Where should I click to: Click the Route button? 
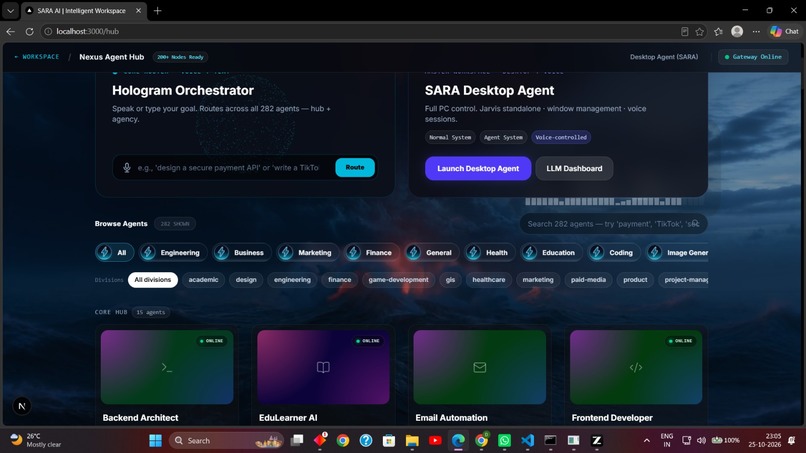tap(355, 168)
